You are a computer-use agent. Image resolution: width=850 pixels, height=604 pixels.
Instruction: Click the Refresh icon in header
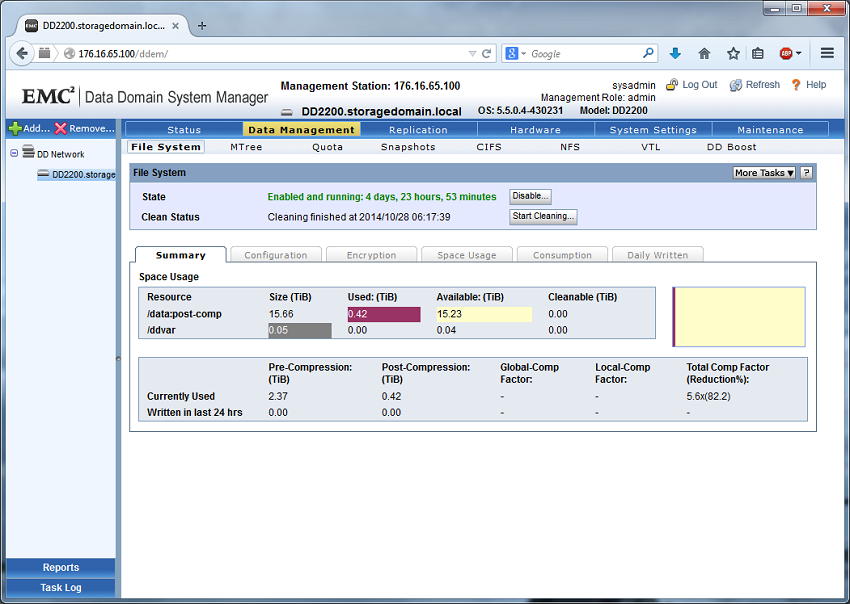coord(736,85)
